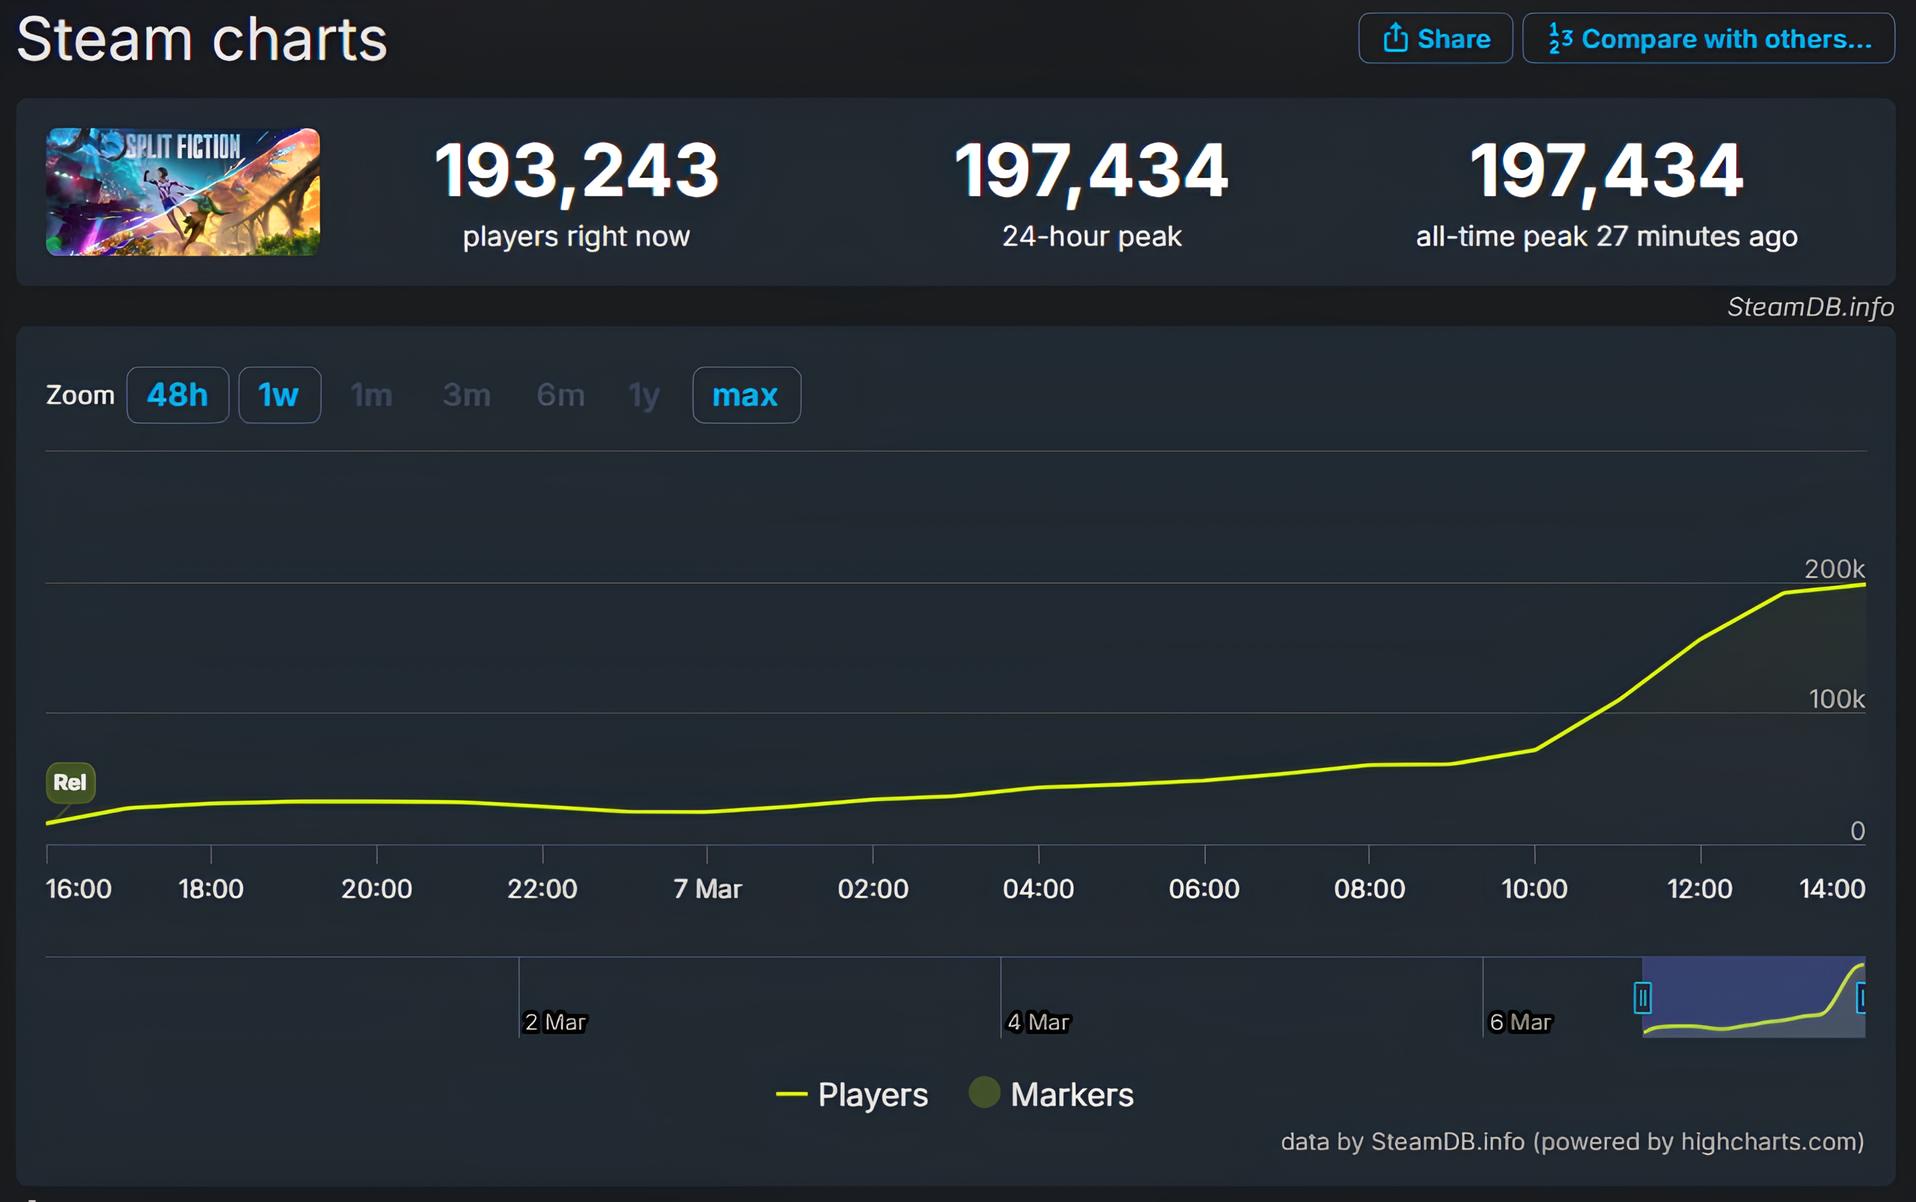The width and height of the screenshot is (1916, 1202).
Task: Open the Split Fiction game thumbnail
Action: pos(183,192)
